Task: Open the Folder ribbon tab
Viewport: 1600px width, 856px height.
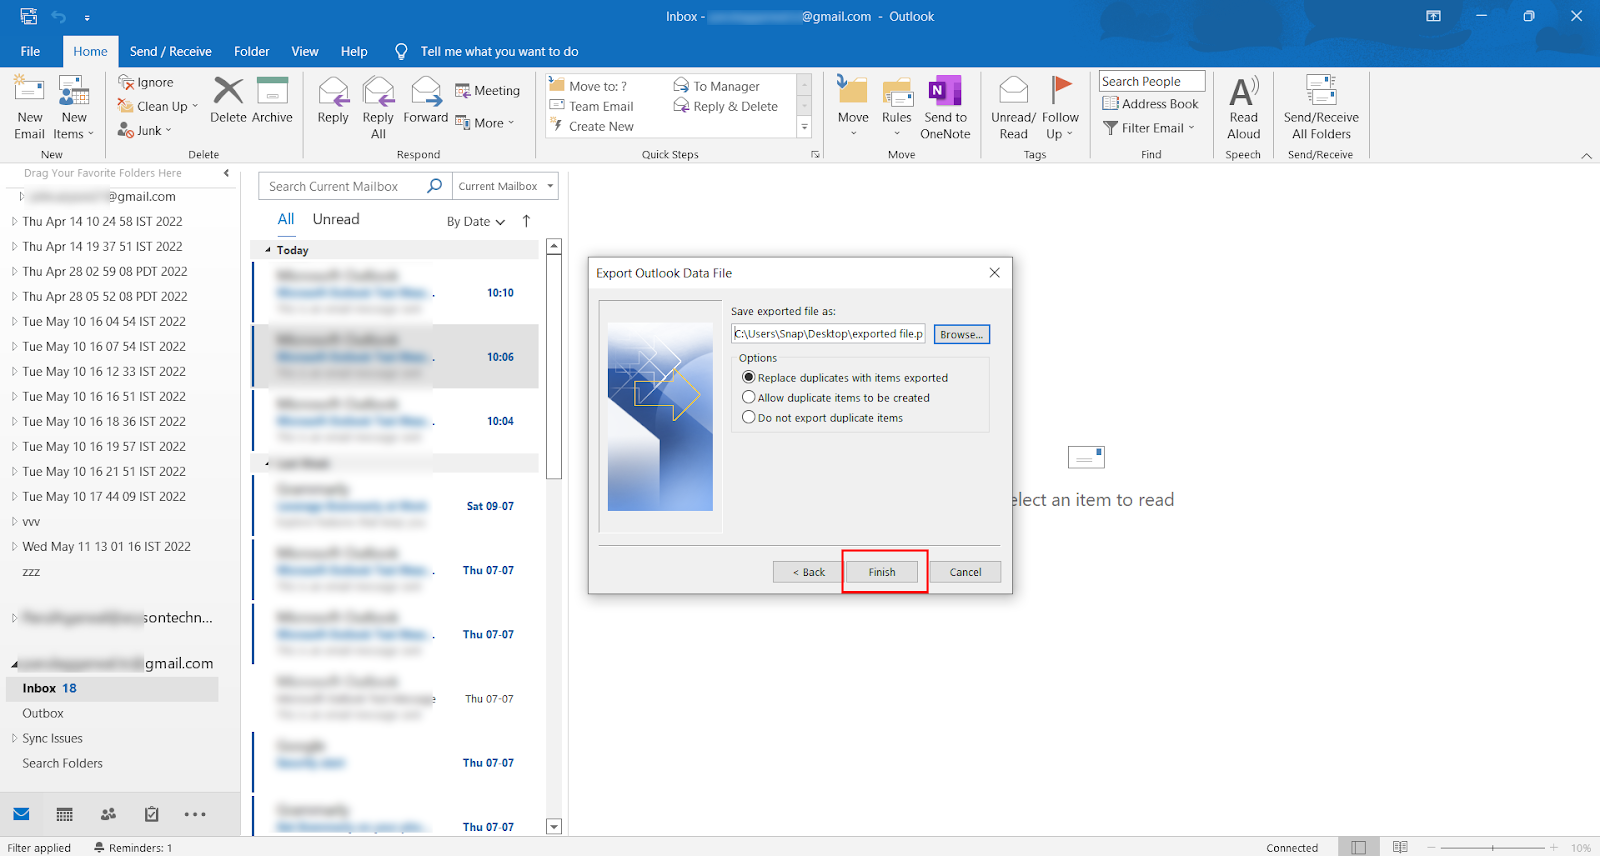Action: click(251, 51)
